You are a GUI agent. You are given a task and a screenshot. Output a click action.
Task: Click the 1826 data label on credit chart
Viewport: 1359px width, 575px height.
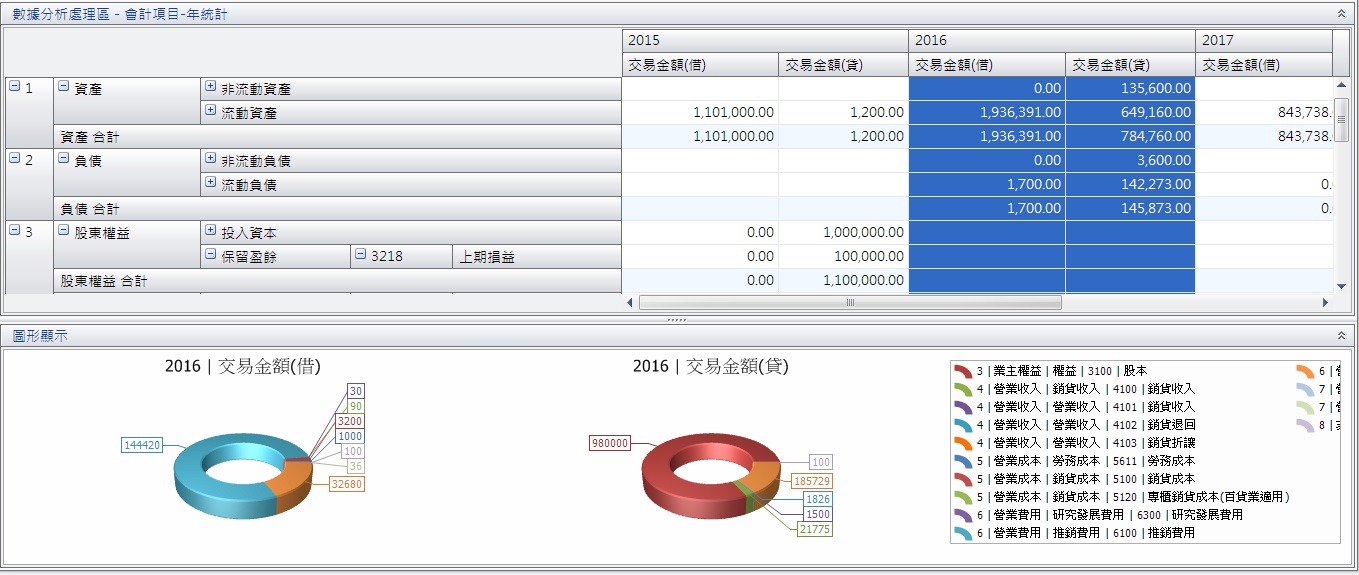[x=818, y=498]
